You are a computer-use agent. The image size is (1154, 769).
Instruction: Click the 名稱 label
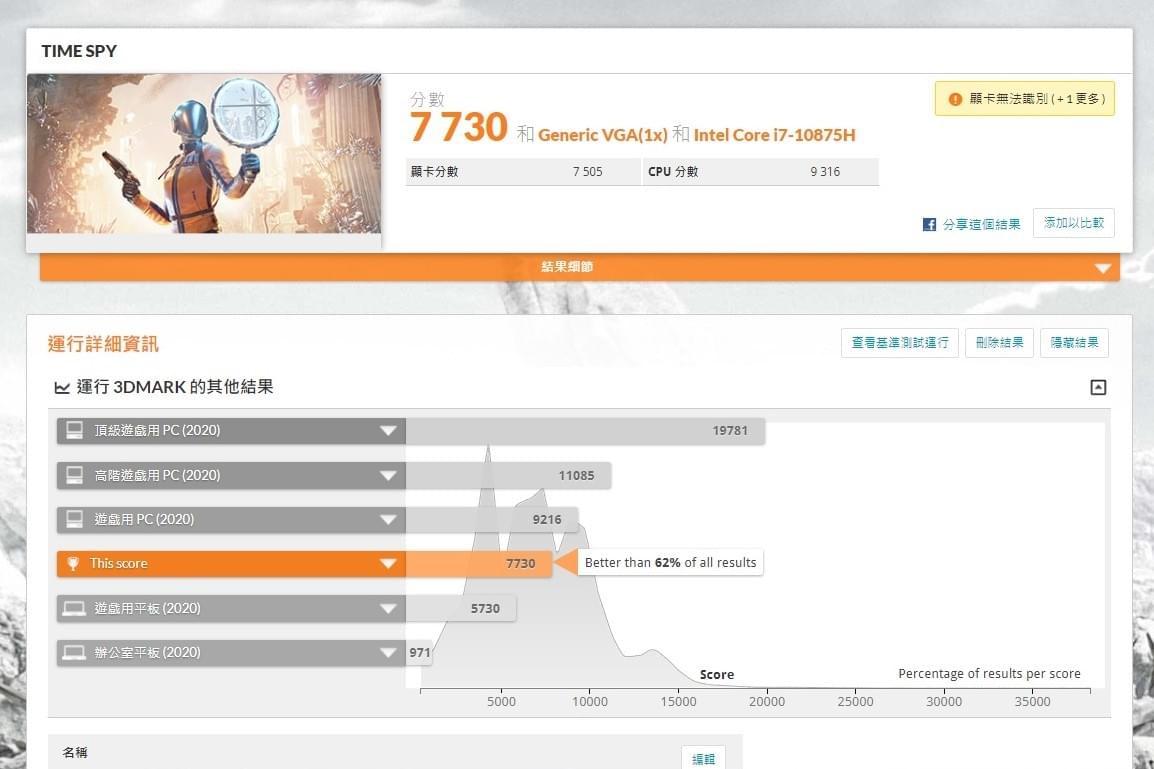[75, 752]
